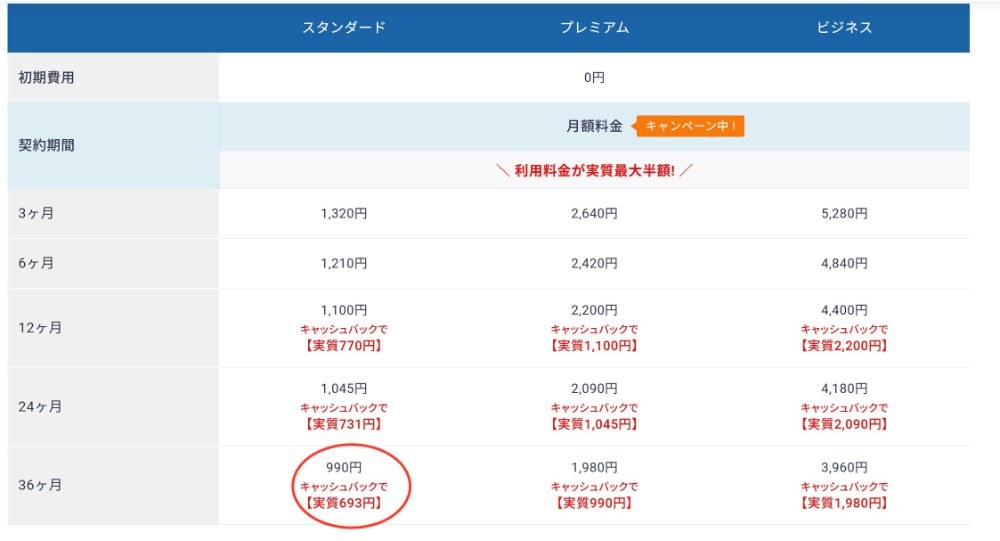Click the 実質770円 cashback price
The width and height of the screenshot is (1000, 541).
[x=344, y=346]
